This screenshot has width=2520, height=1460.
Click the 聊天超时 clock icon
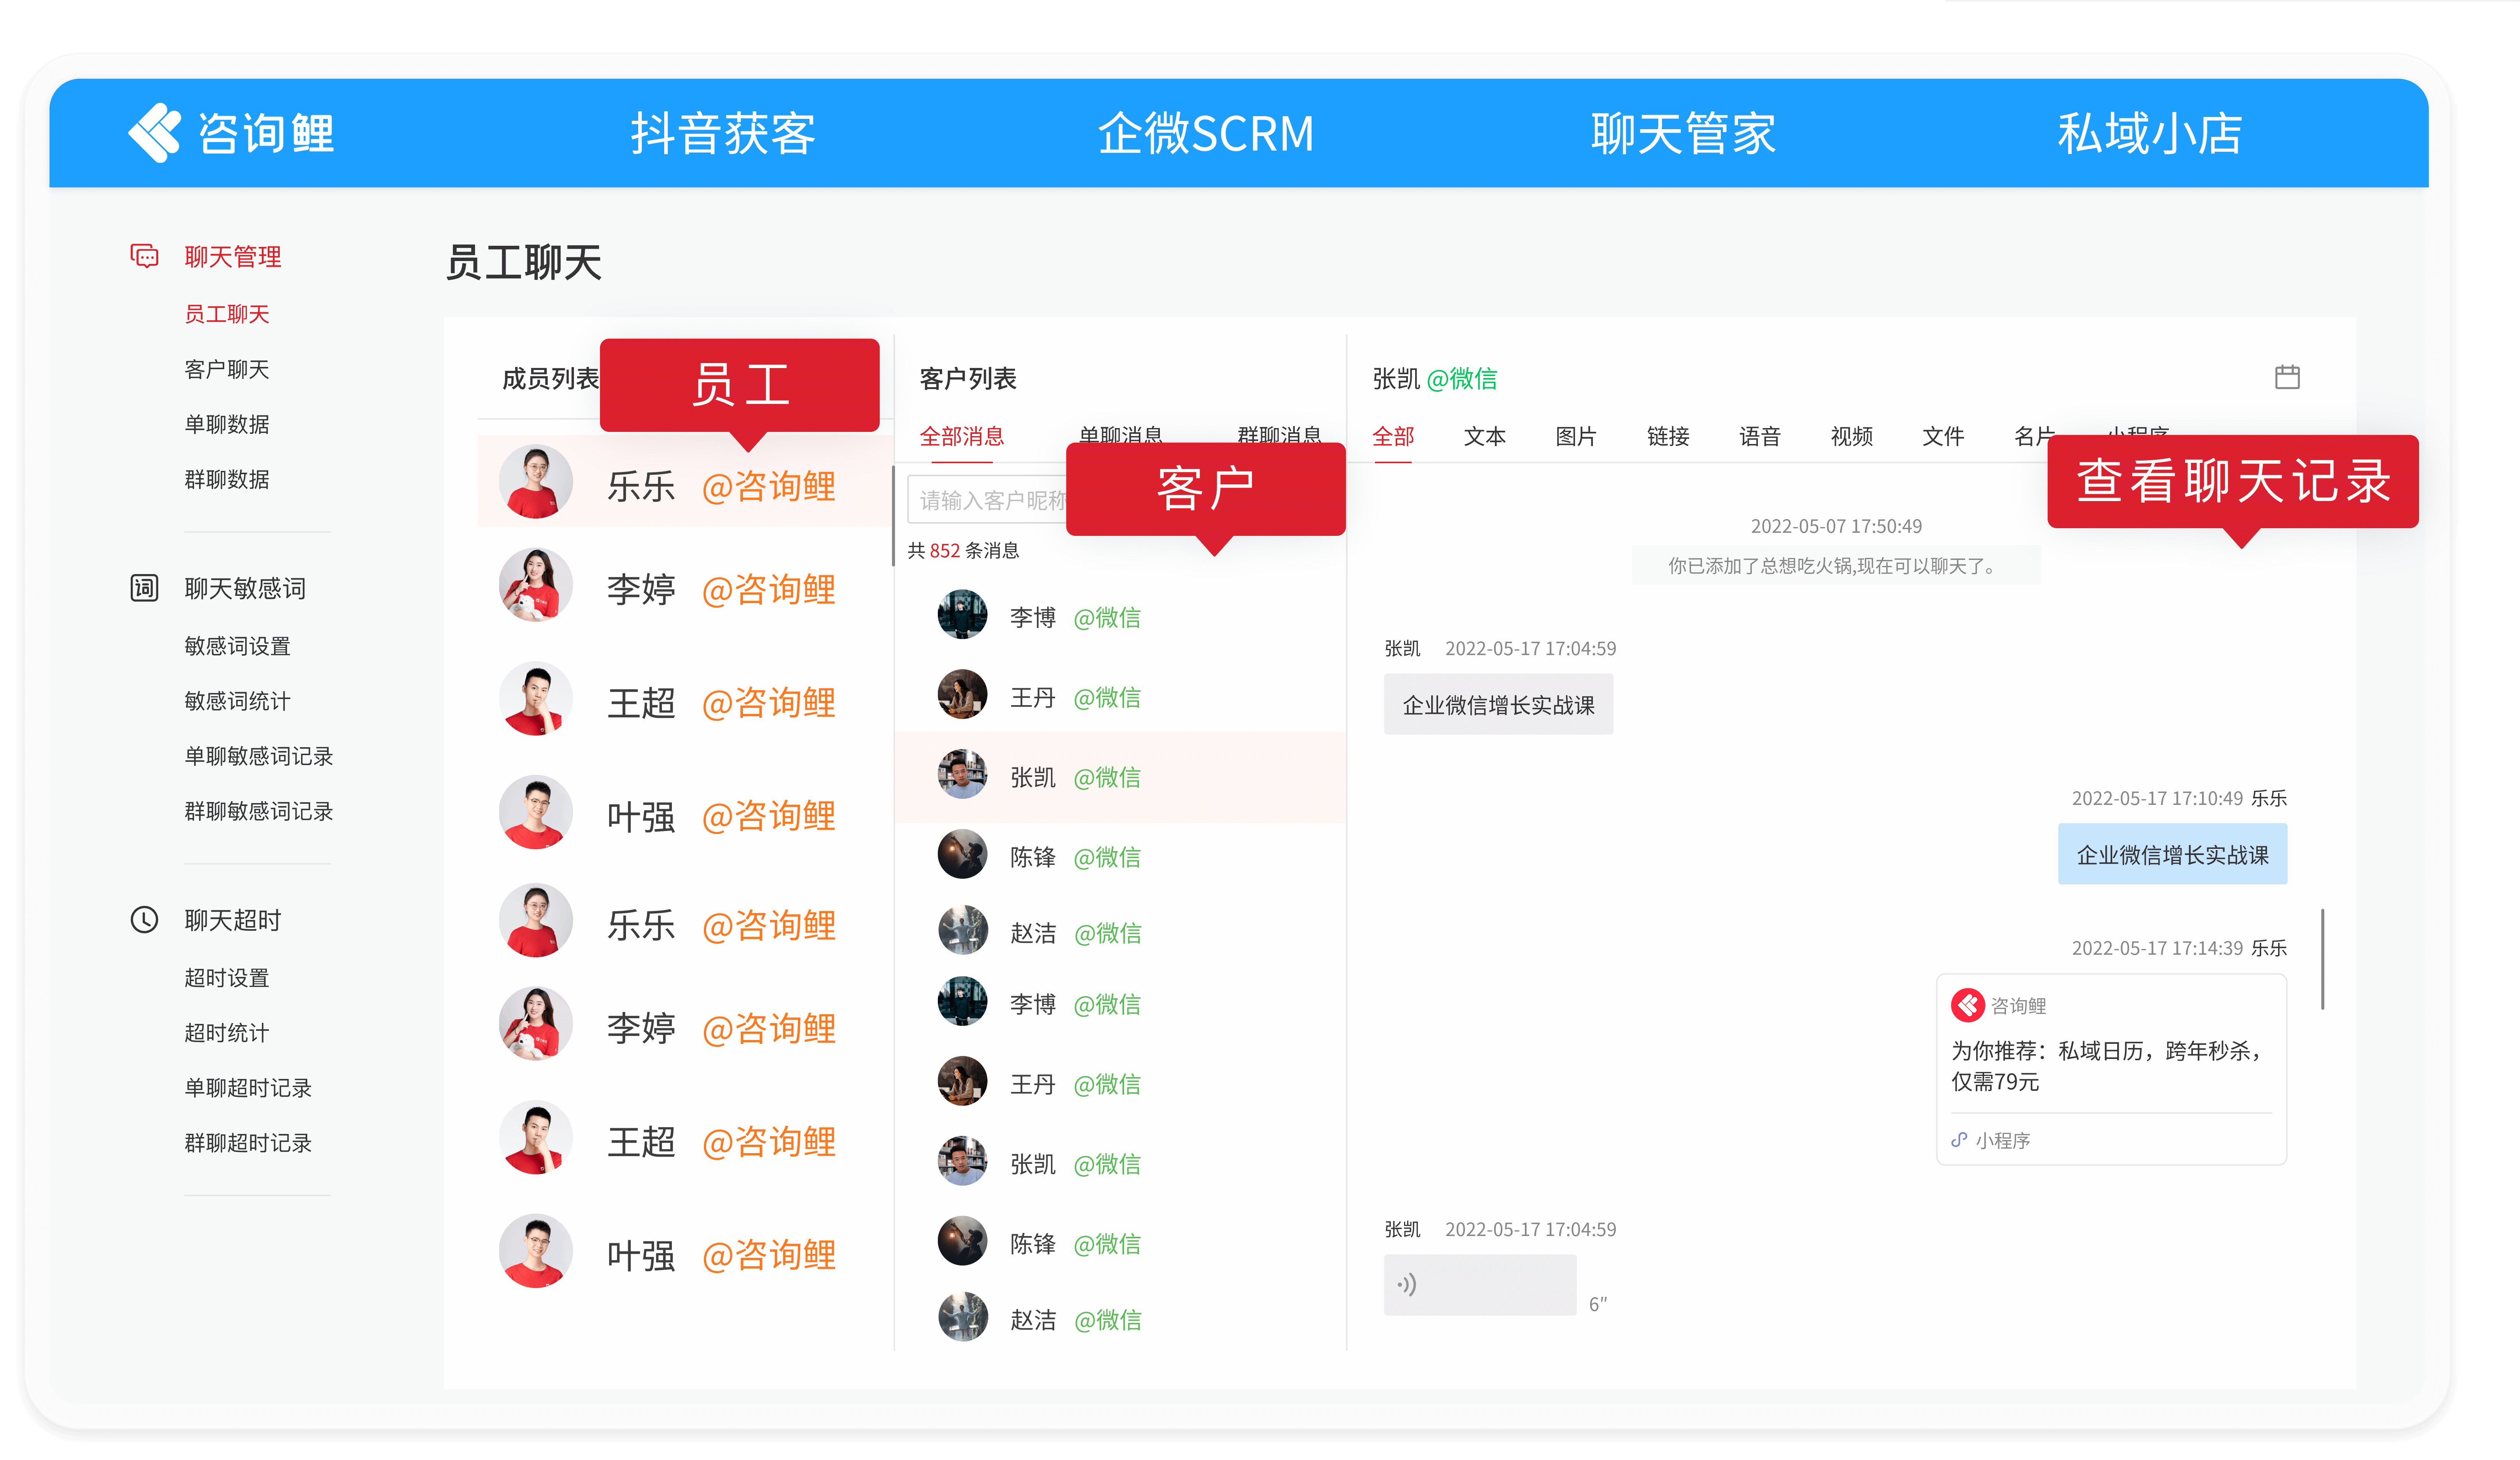point(144,919)
